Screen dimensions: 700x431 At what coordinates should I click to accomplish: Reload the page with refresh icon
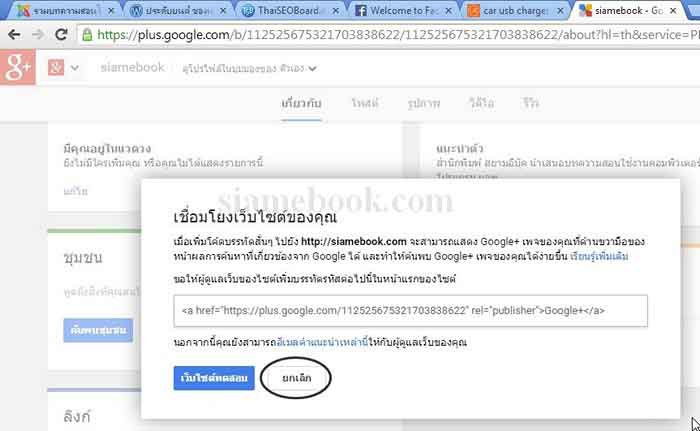pyautogui.click(x=61, y=34)
